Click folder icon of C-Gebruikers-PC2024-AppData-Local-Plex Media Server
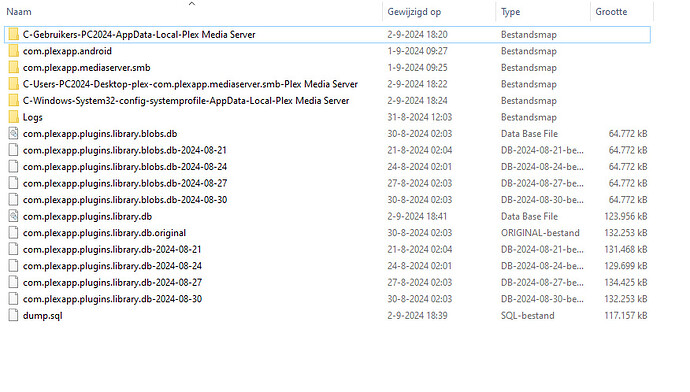Screen dimensions: 690x392 tap(14, 34)
